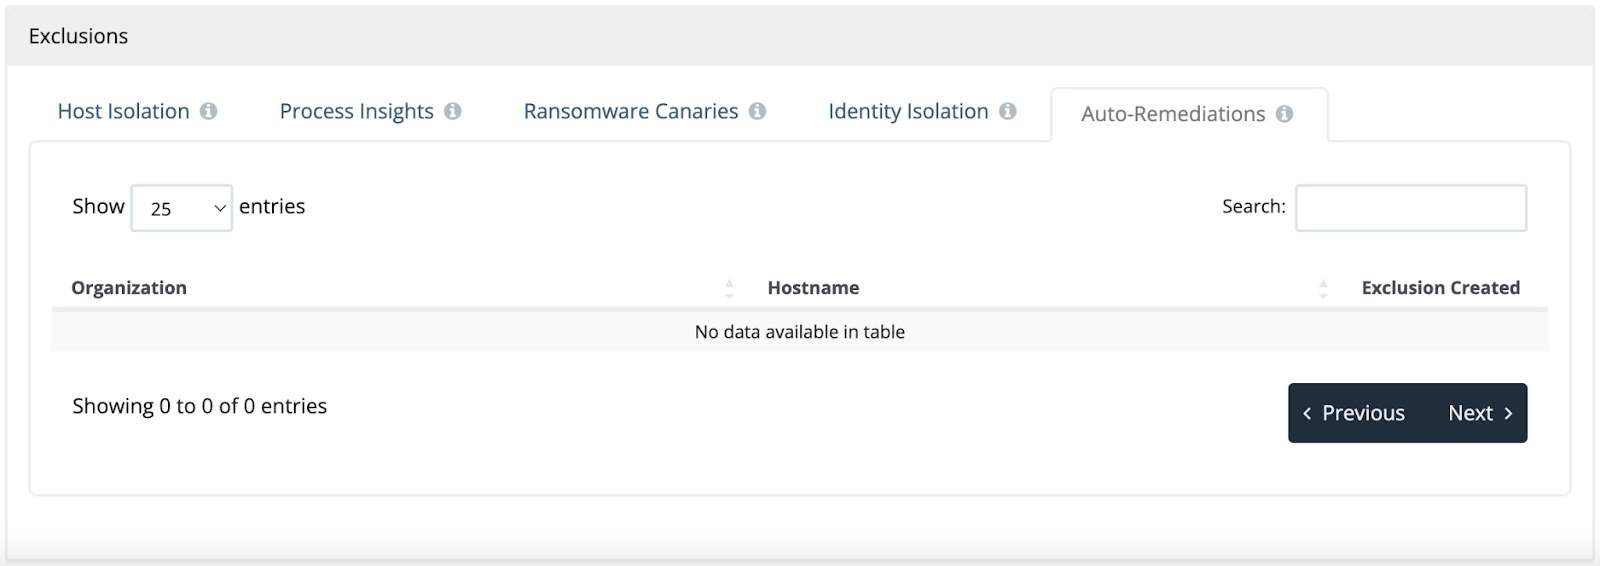Viewport: 1600px width, 566px height.
Task: Open the Host Isolation info icon
Action: (x=208, y=111)
